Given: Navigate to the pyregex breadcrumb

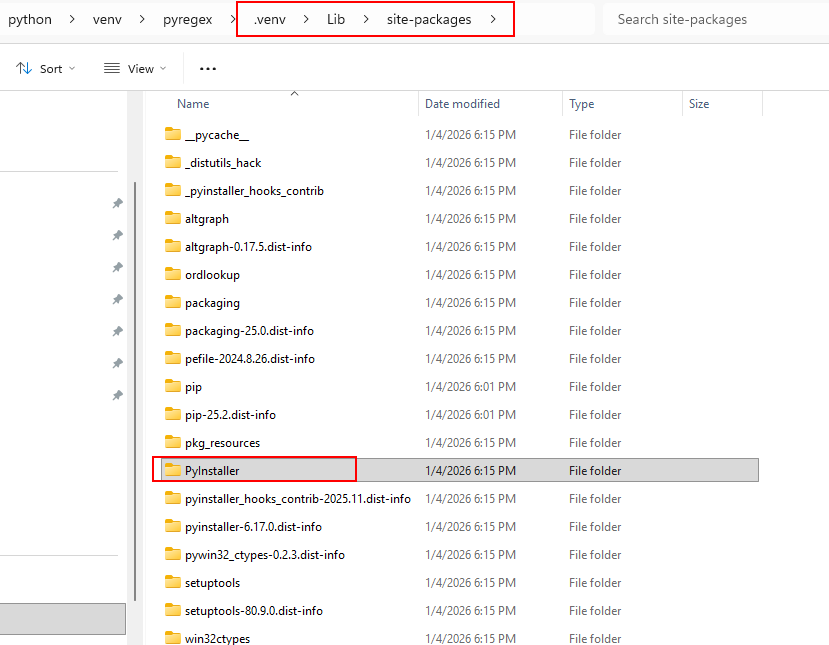Looking at the screenshot, I should coord(188,20).
